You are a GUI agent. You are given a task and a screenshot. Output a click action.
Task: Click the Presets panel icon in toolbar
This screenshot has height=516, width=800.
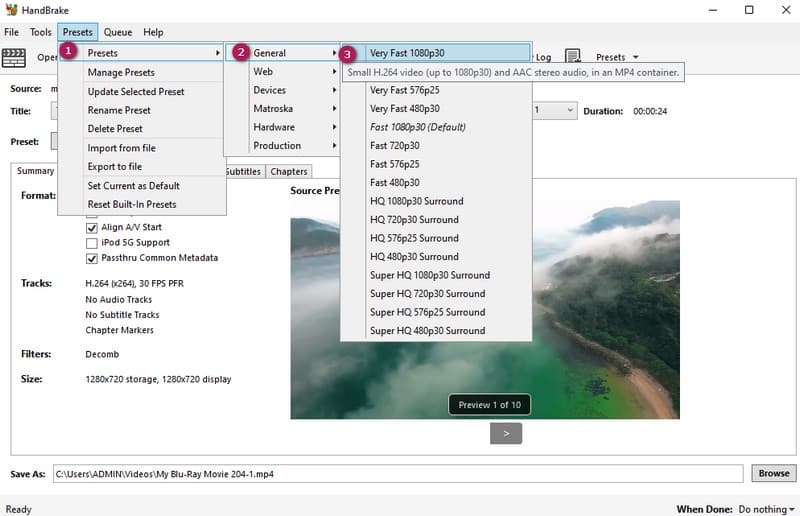click(573, 57)
